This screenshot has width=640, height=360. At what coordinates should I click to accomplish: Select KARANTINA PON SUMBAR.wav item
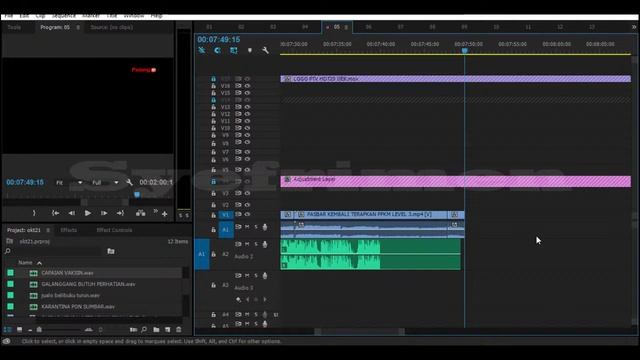click(78, 307)
